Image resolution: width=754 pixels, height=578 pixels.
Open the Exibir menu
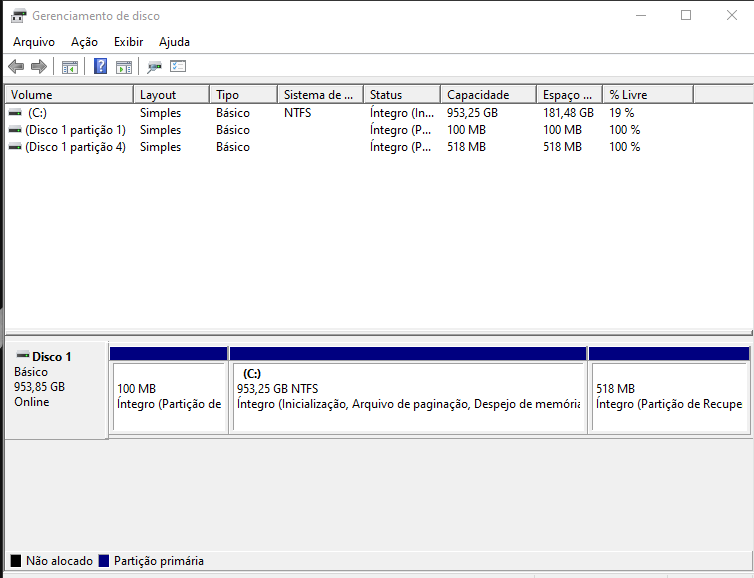(128, 42)
